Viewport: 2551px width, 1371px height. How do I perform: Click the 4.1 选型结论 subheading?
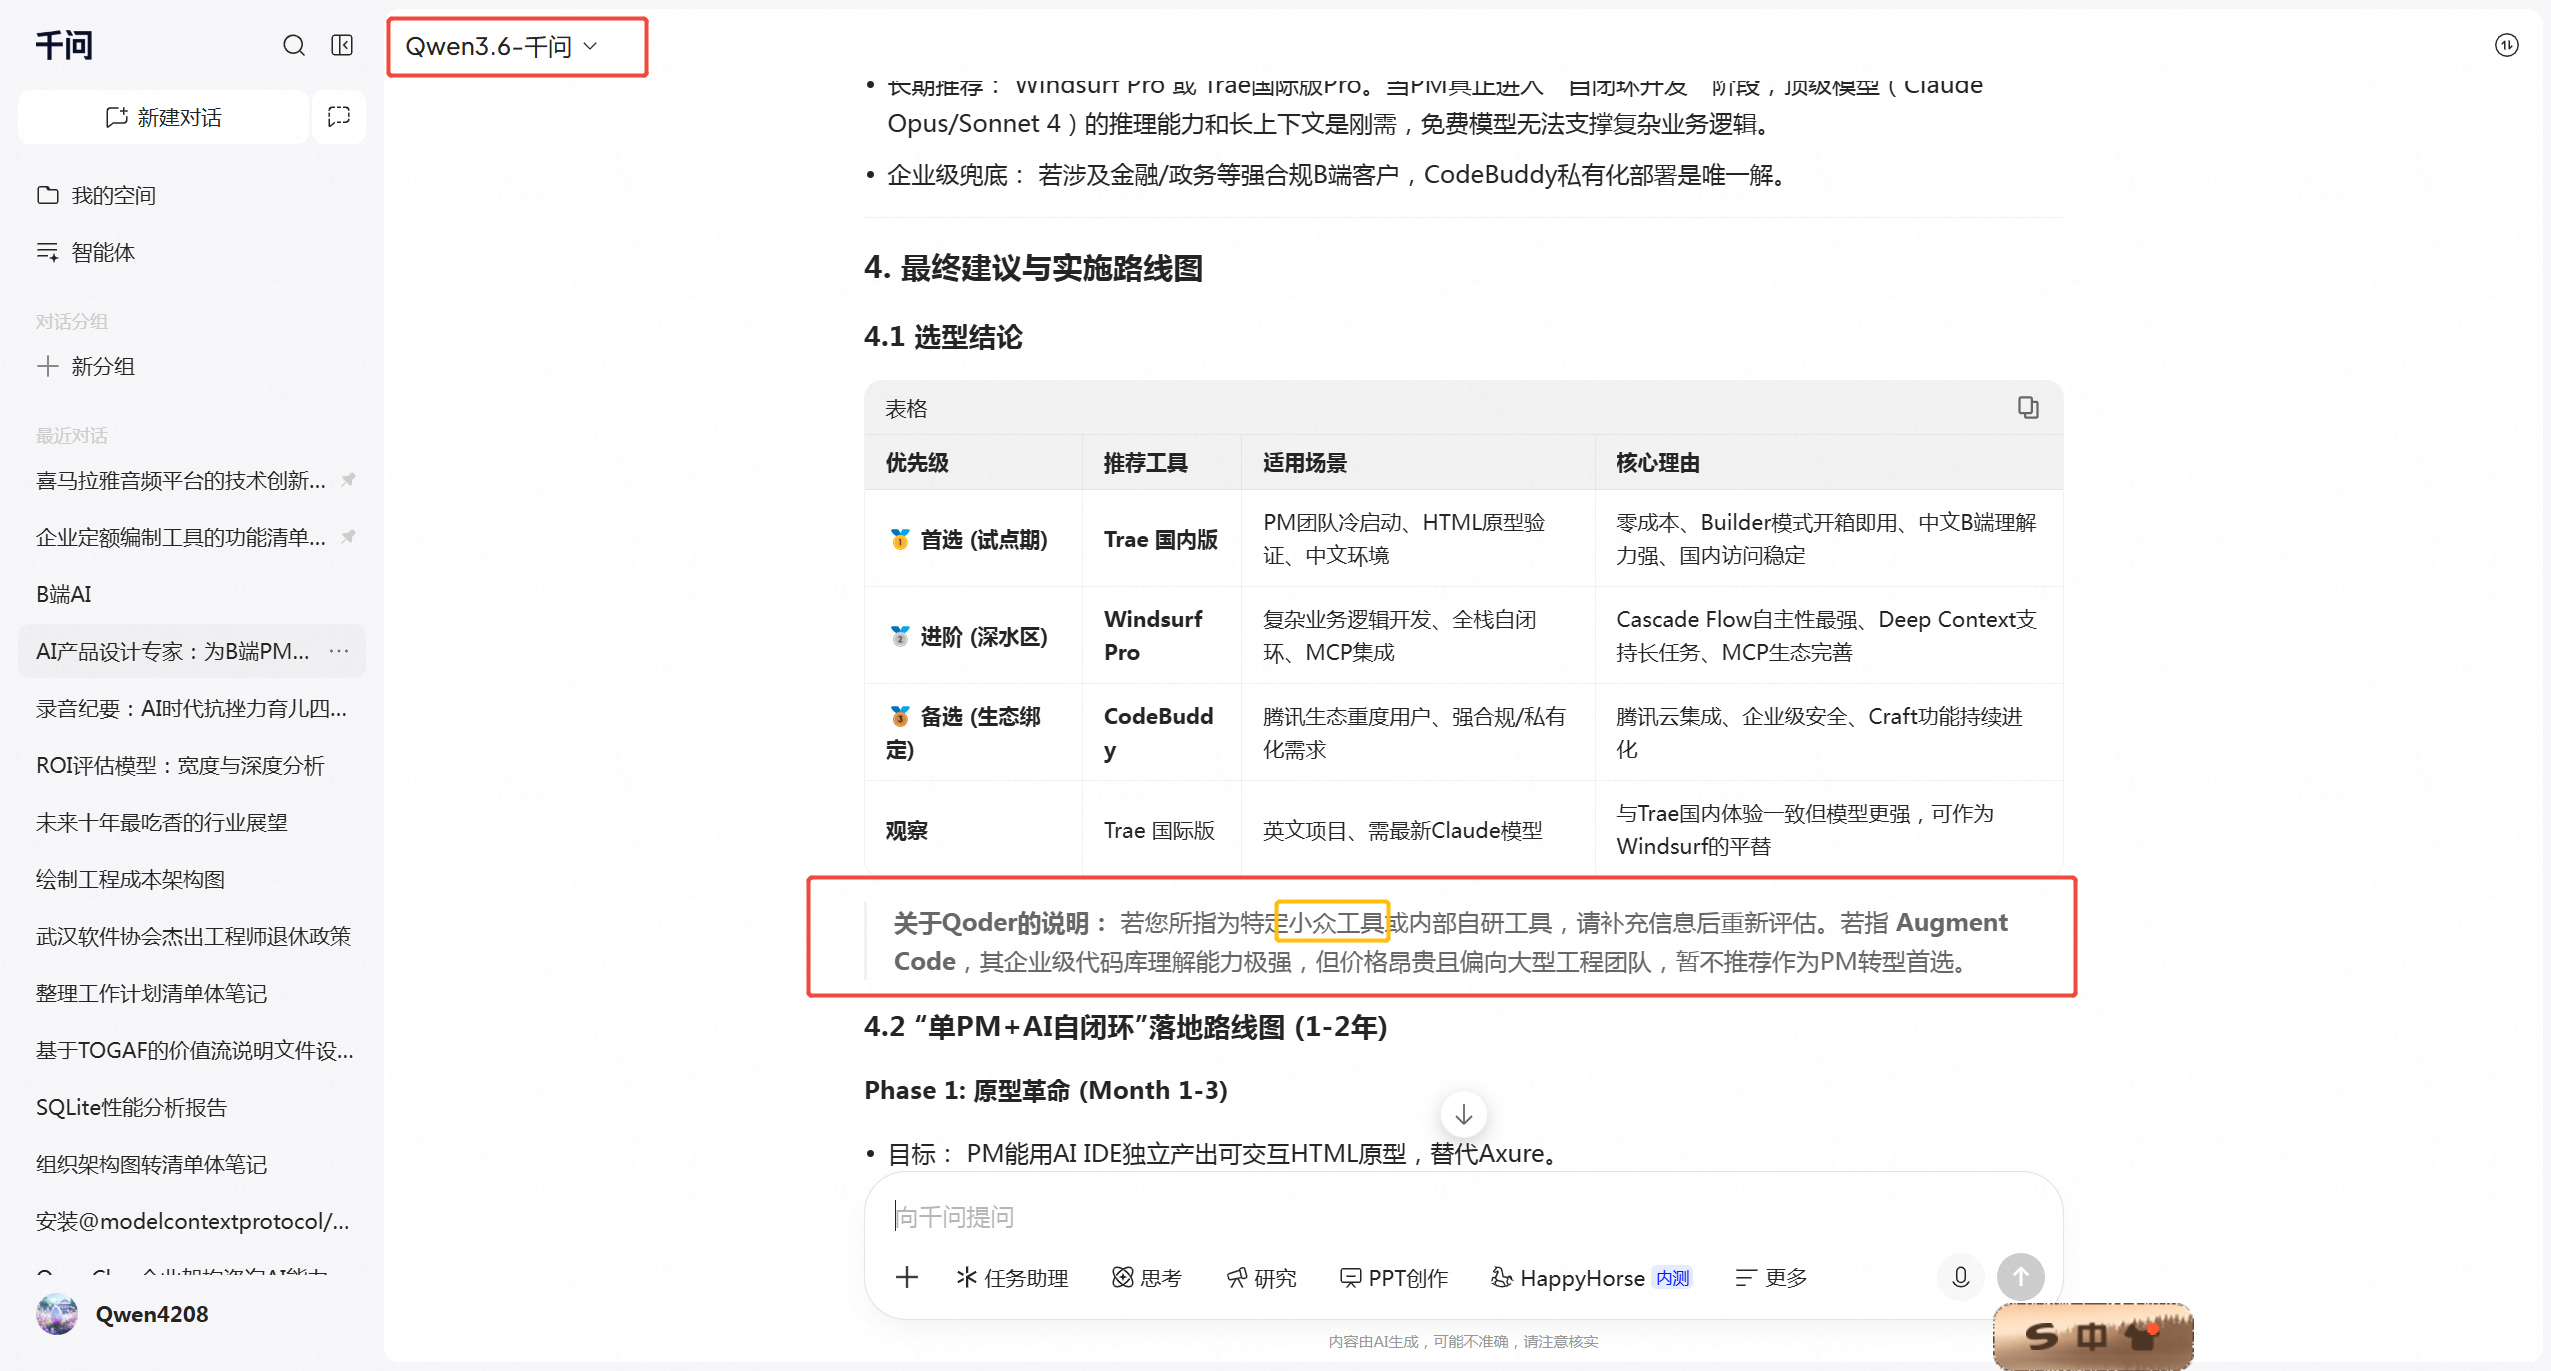pyautogui.click(x=943, y=336)
